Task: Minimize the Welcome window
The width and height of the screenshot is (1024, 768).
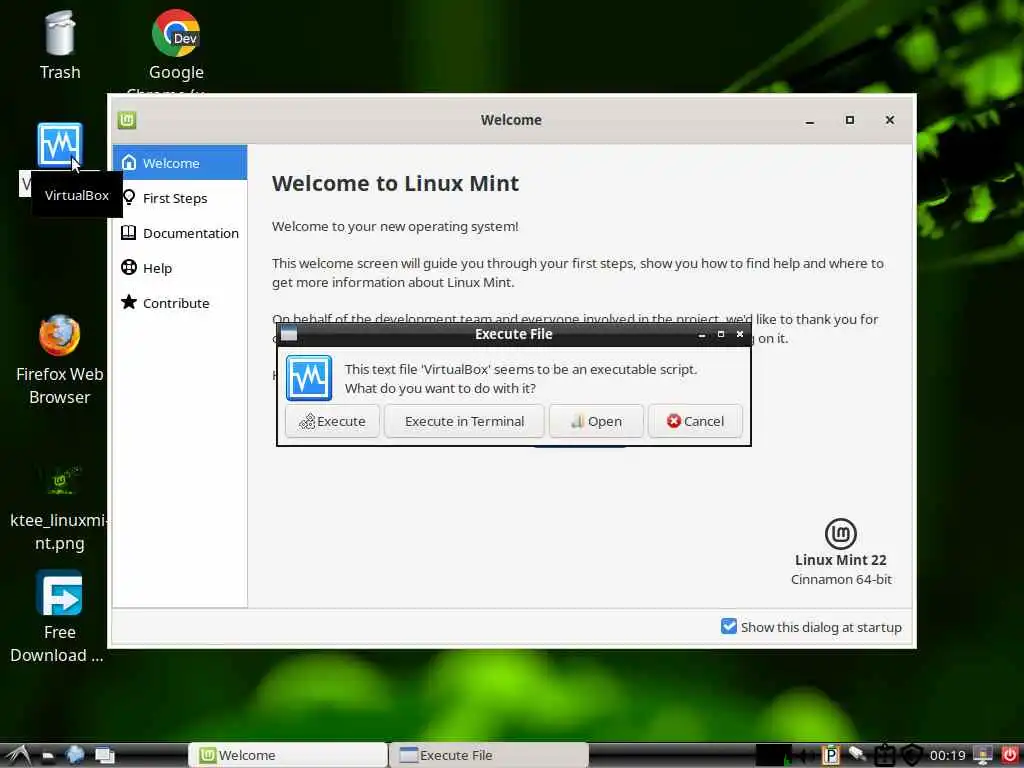Action: [810, 120]
